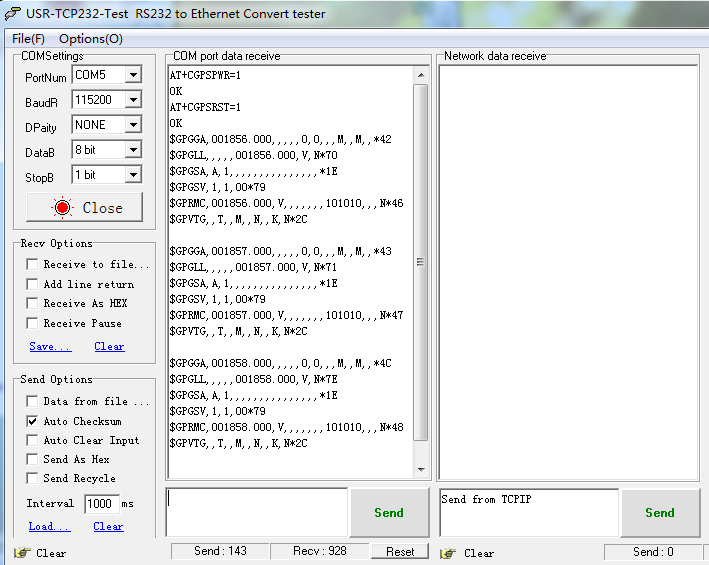
Task: Toggle Receive to file checkbox
Action: [32, 264]
